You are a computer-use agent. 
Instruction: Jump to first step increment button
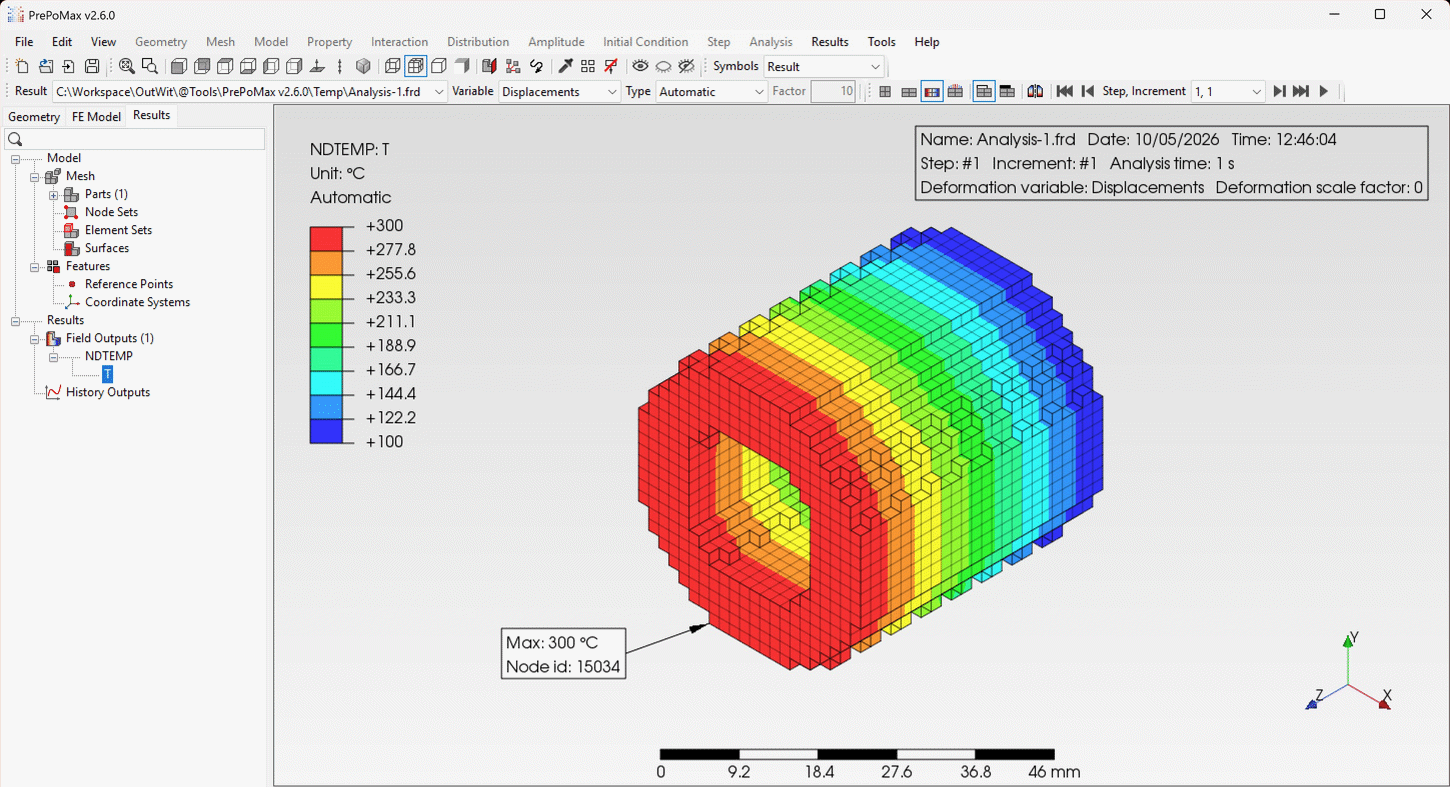pos(1064,91)
